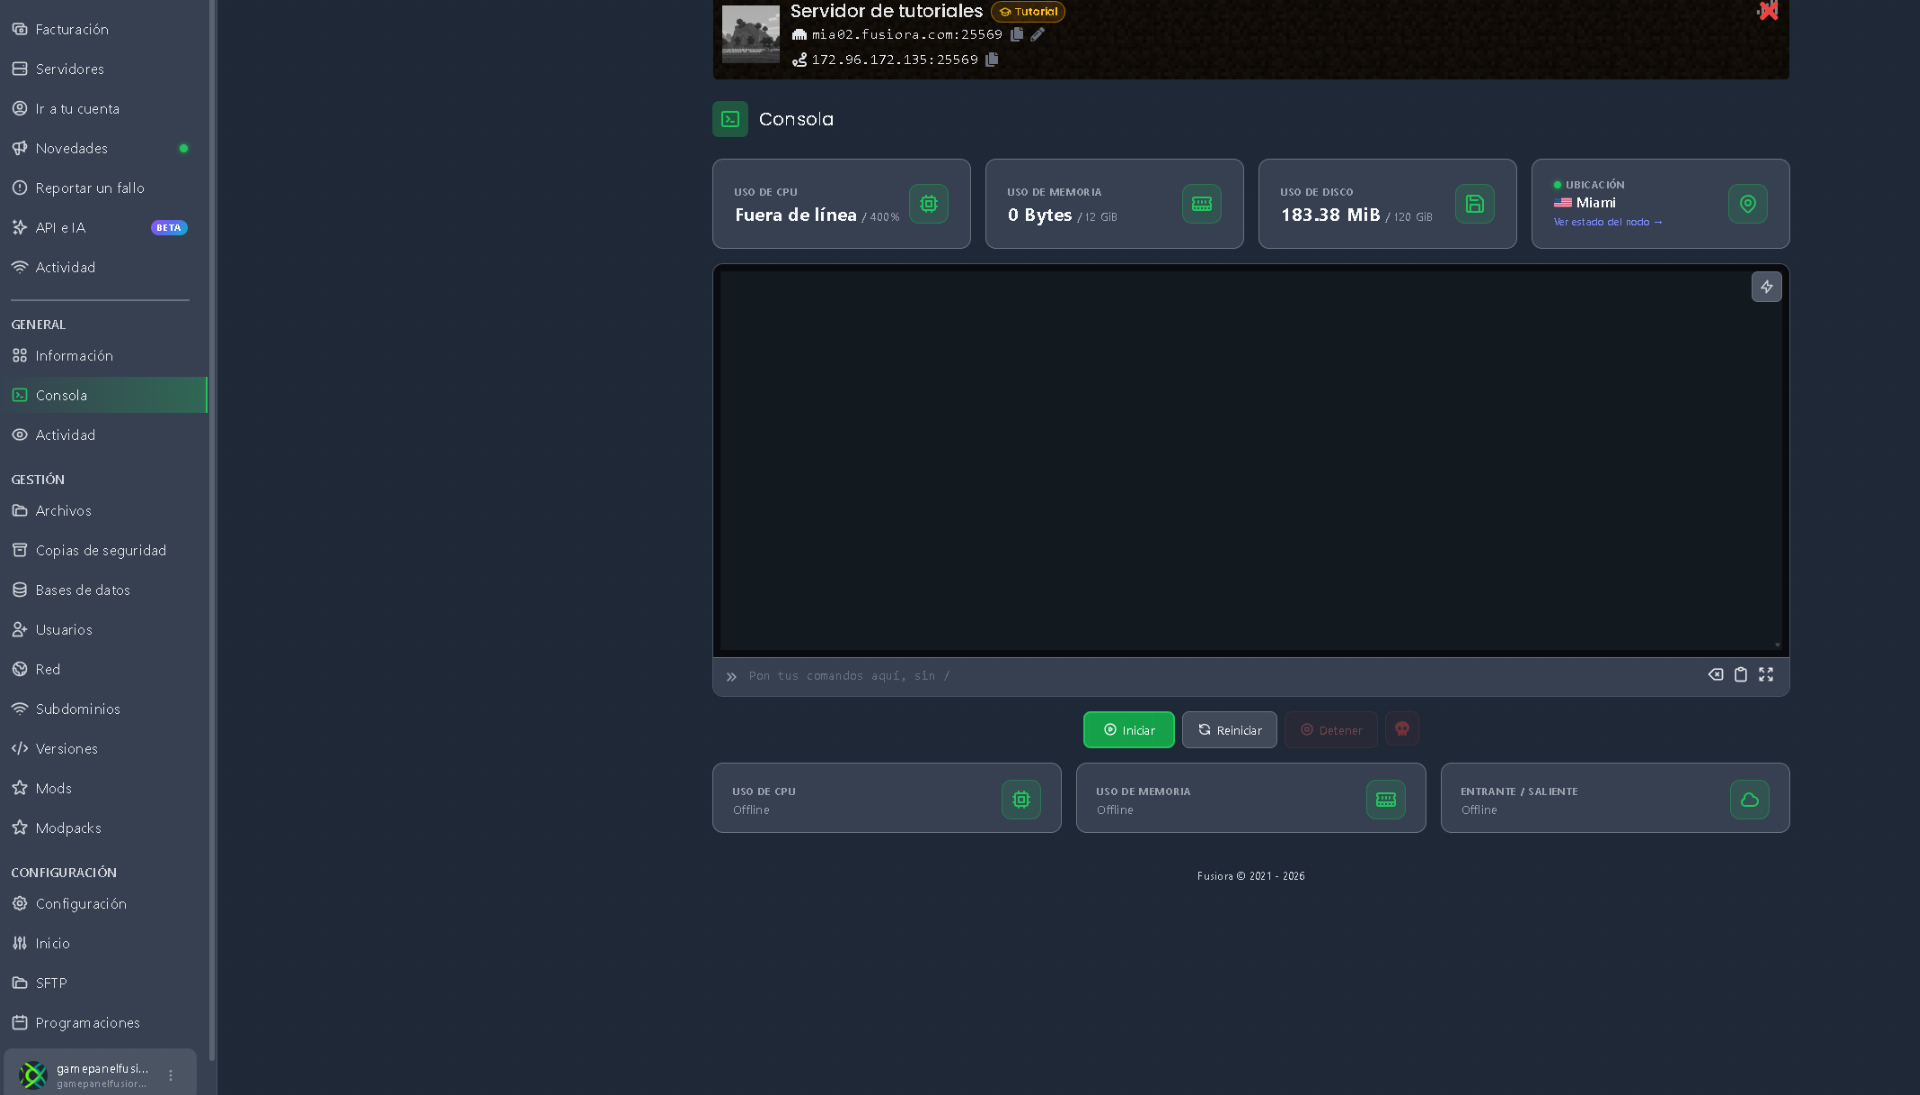1920x1095 pixels.
Task: Click the Detener stop button
Action: pos(1330,730)
